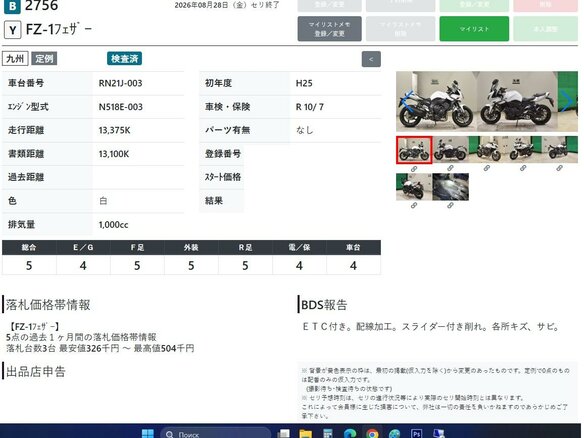Viewport: 584px width, 438px height.
Task: Open the Windows Start menu
Action: click(148, 434)
